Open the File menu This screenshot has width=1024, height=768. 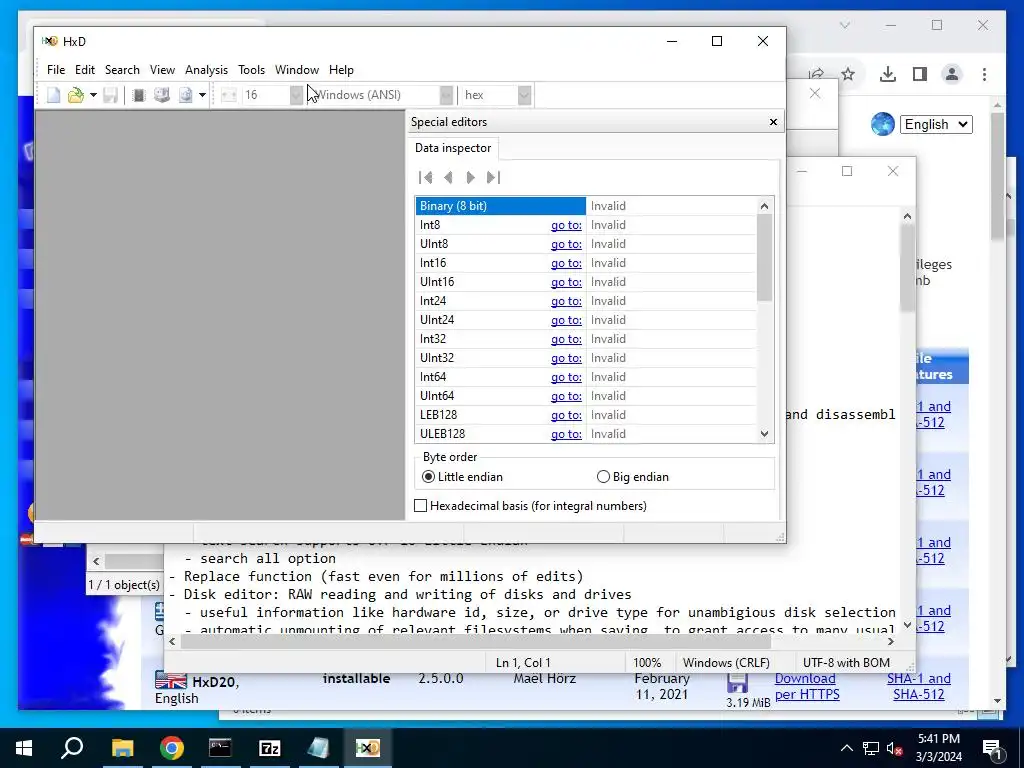click(56, 70)
